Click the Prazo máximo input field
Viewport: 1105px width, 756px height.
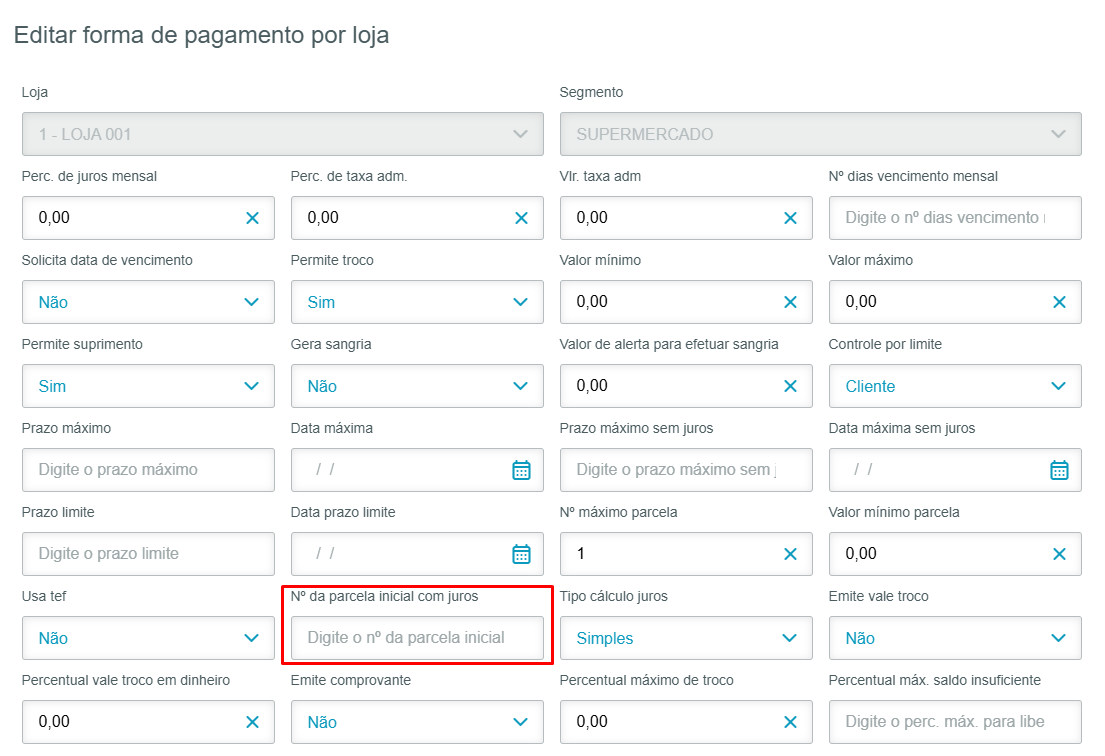click(148, 470)
